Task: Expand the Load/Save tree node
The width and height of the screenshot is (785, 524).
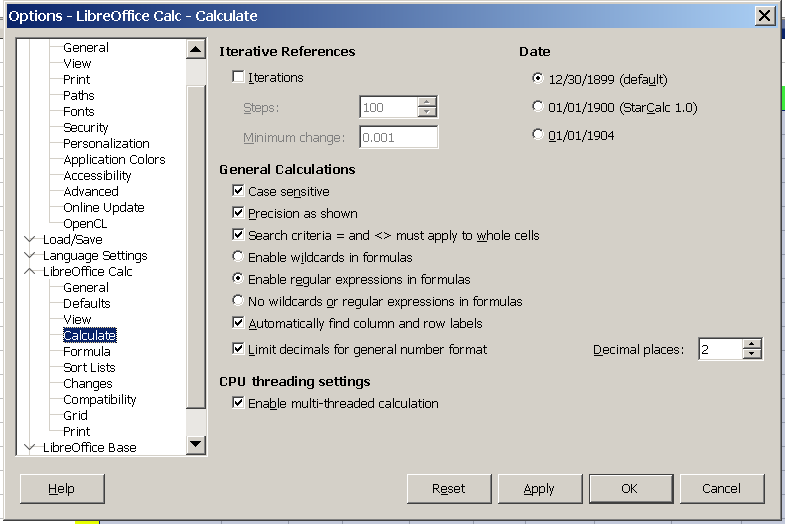Action: [30, 239]
